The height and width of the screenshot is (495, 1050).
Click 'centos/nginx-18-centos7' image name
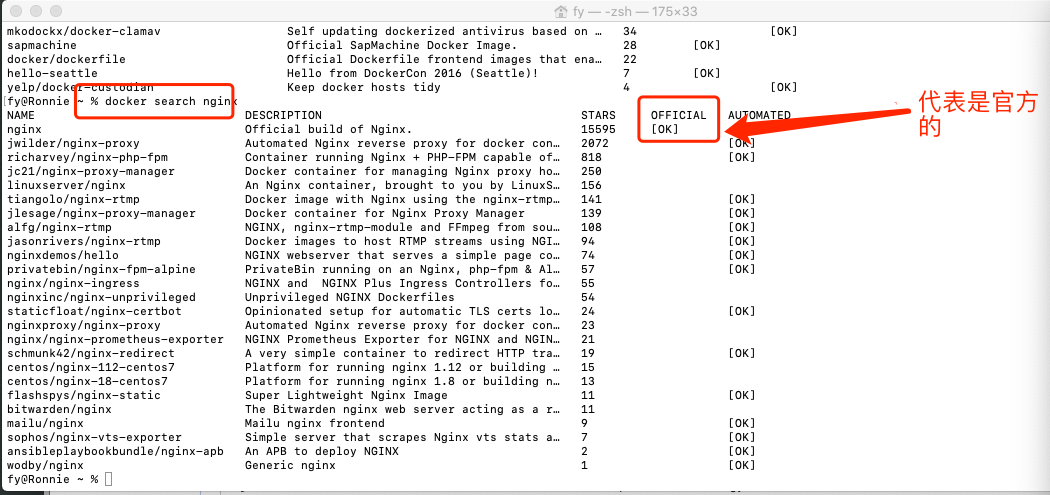(87, 382)
